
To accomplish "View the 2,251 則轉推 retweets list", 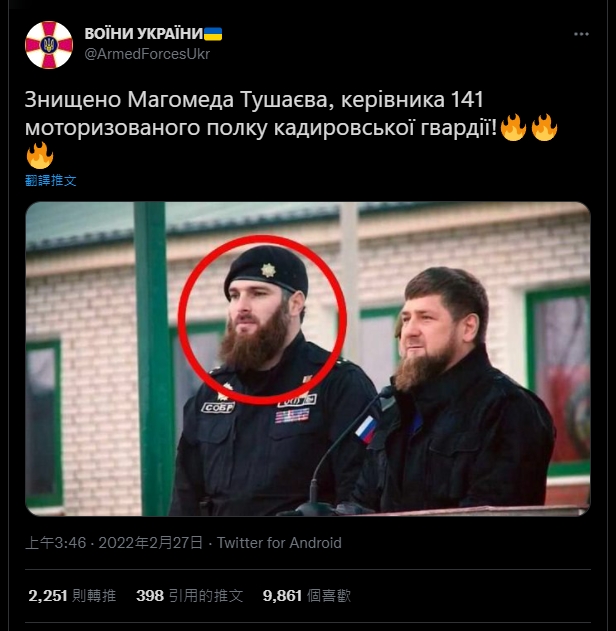I will pyautogui.click(x=72, y=596).
